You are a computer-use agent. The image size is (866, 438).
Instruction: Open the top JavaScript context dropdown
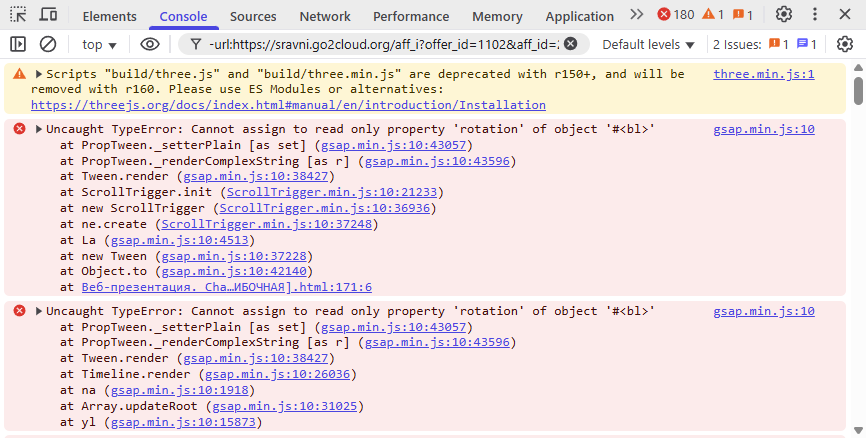(99, 44)
